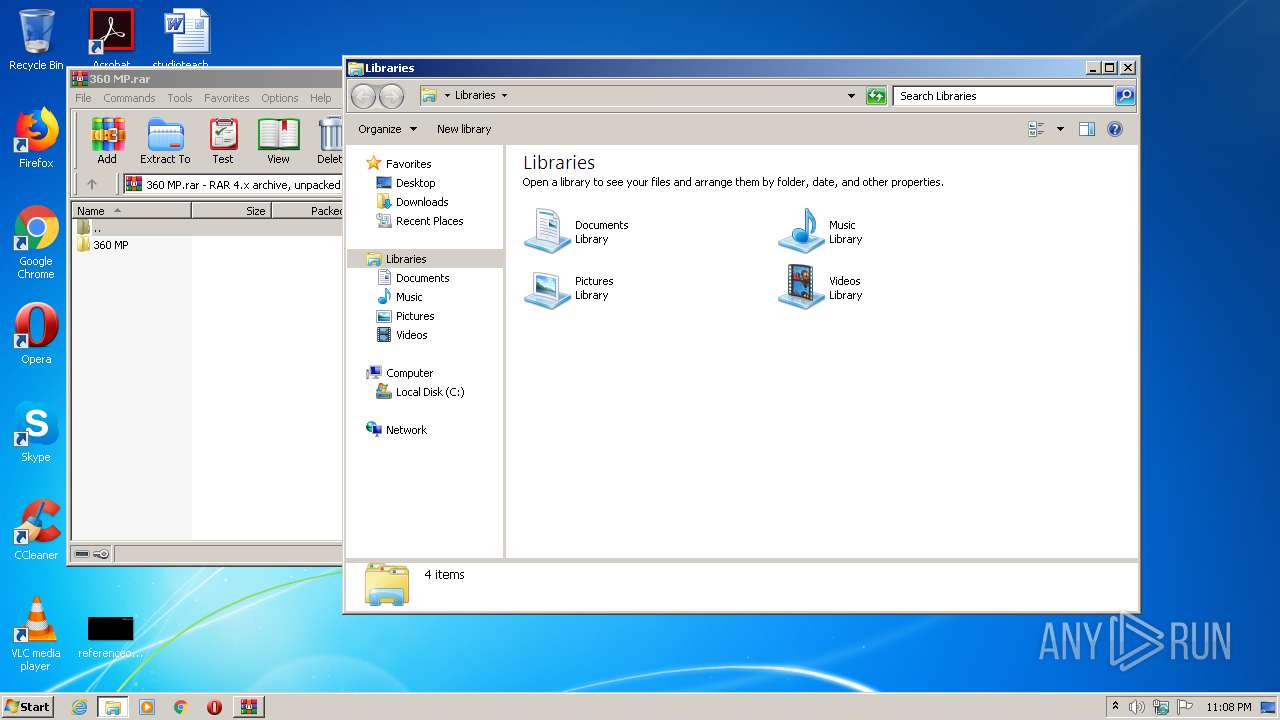Select Documents under Libraries in navigation pane
The height and width of the screenshot is (720, 1280).
pyautogui.click(x=412, y=278)
